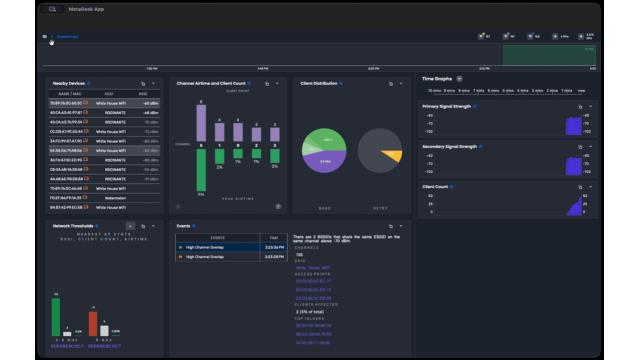Select the 5 mins time range
The height and width of the screenshot is (360, 640).
coord(508,91)
